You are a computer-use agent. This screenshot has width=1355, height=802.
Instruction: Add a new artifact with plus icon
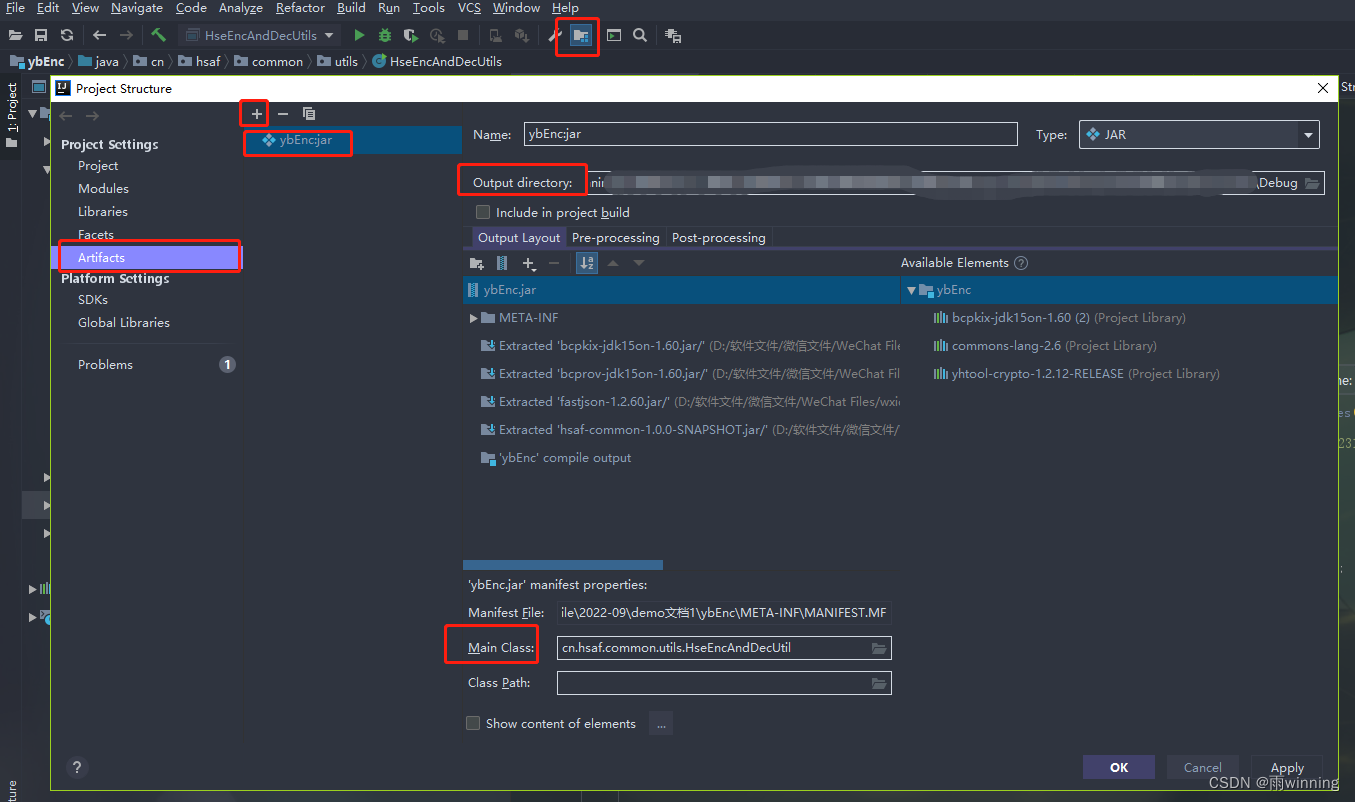pos(257,114)
